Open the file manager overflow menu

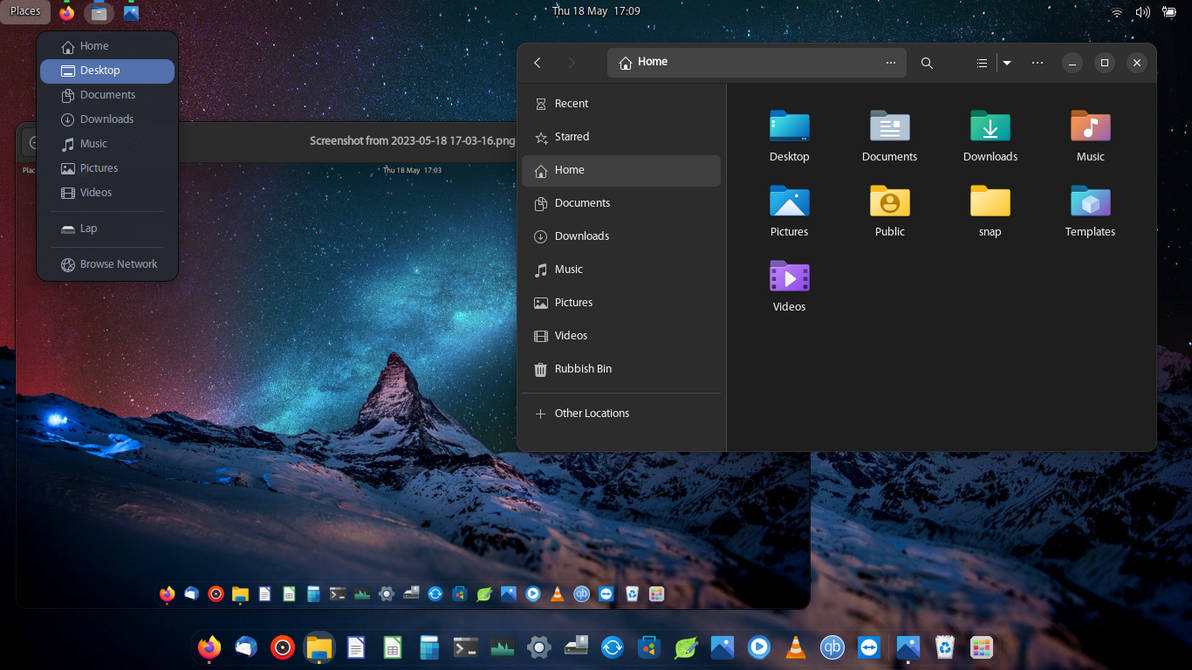pos(1036,62)
